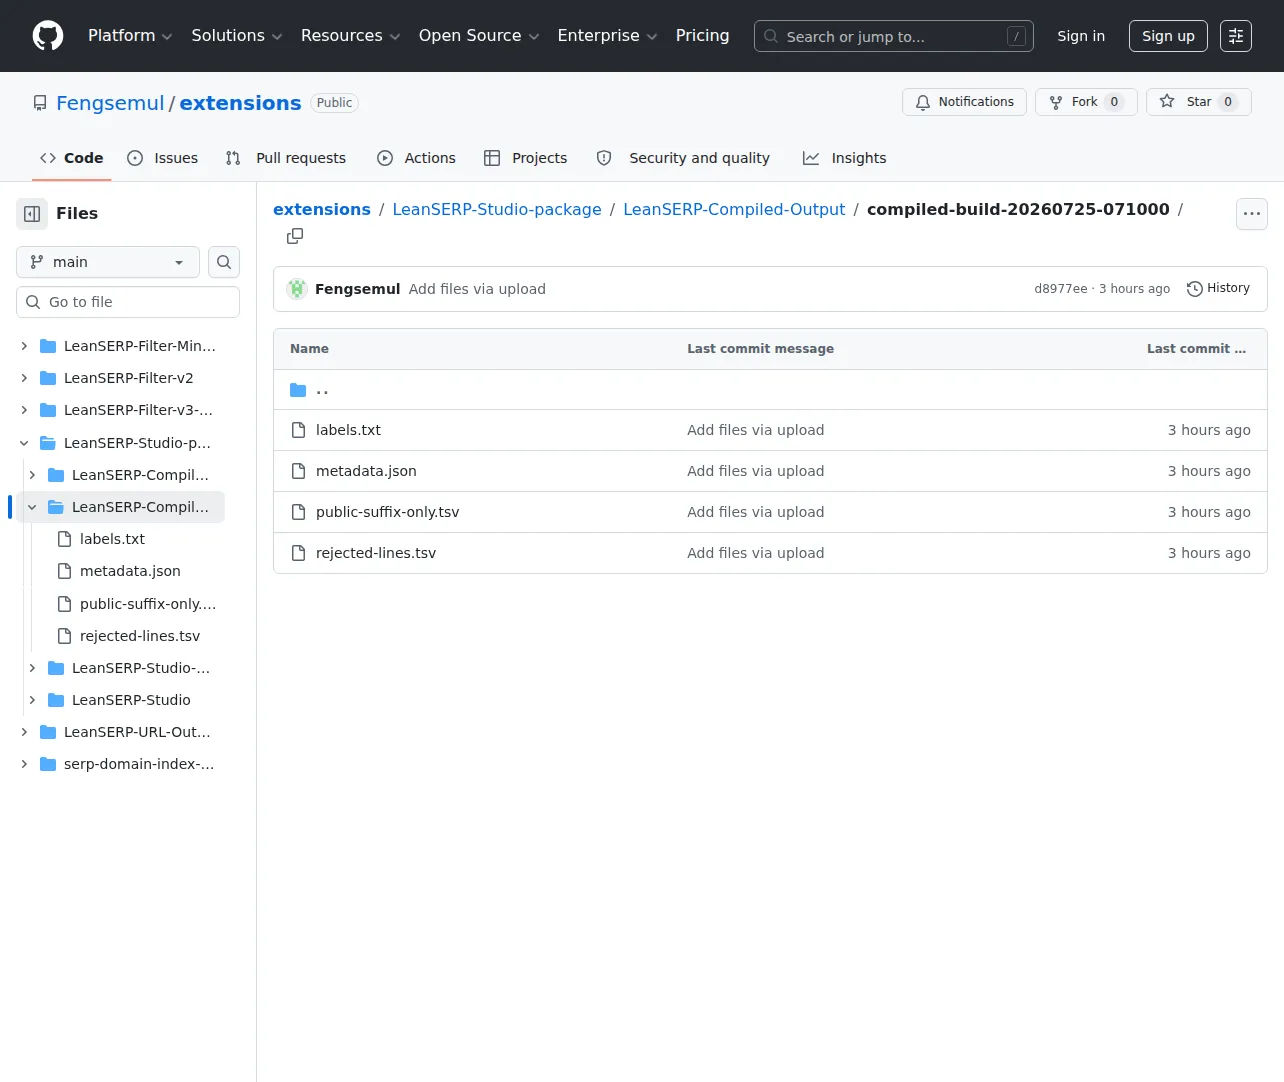Select the Code tab
Viewport: 1284px width, 1082px height.
[x=72, y=158]
